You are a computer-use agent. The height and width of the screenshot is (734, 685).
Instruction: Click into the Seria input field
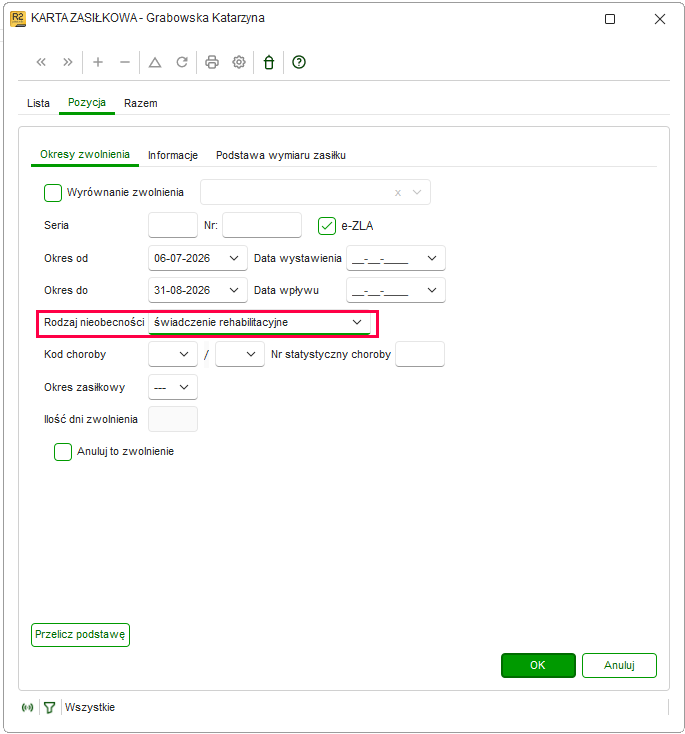click(x=173, y=225)
